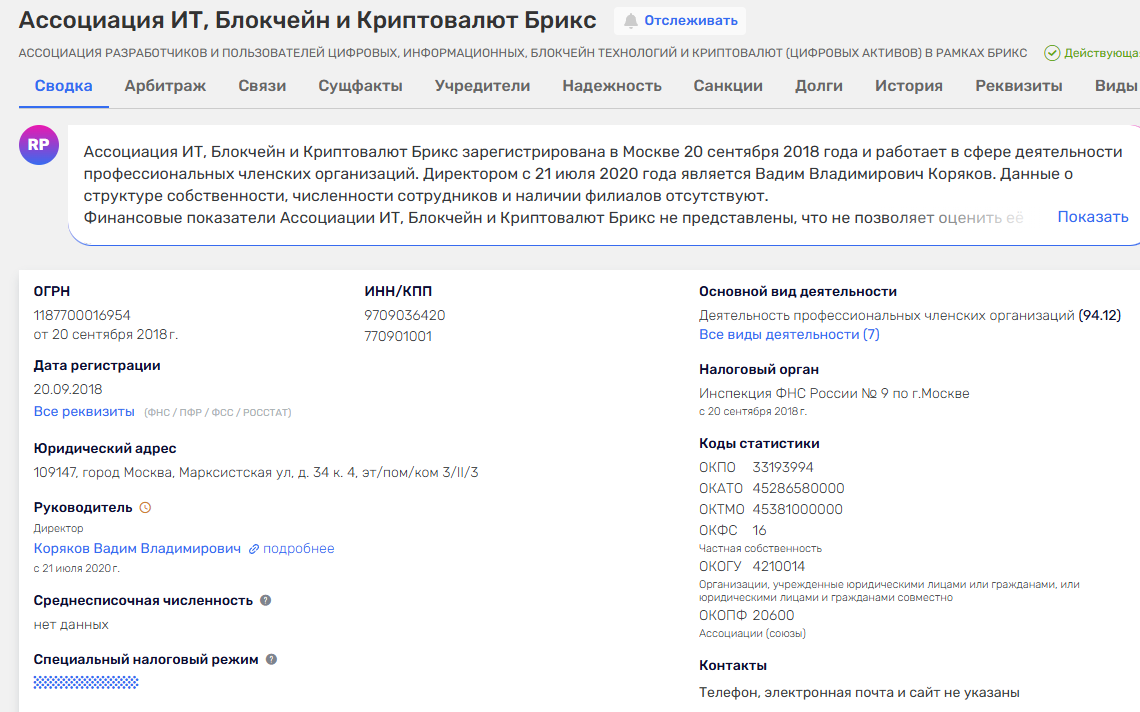Open the Сводка tab
Viewport: 1140px width, 712px height.
coord(64,86)
